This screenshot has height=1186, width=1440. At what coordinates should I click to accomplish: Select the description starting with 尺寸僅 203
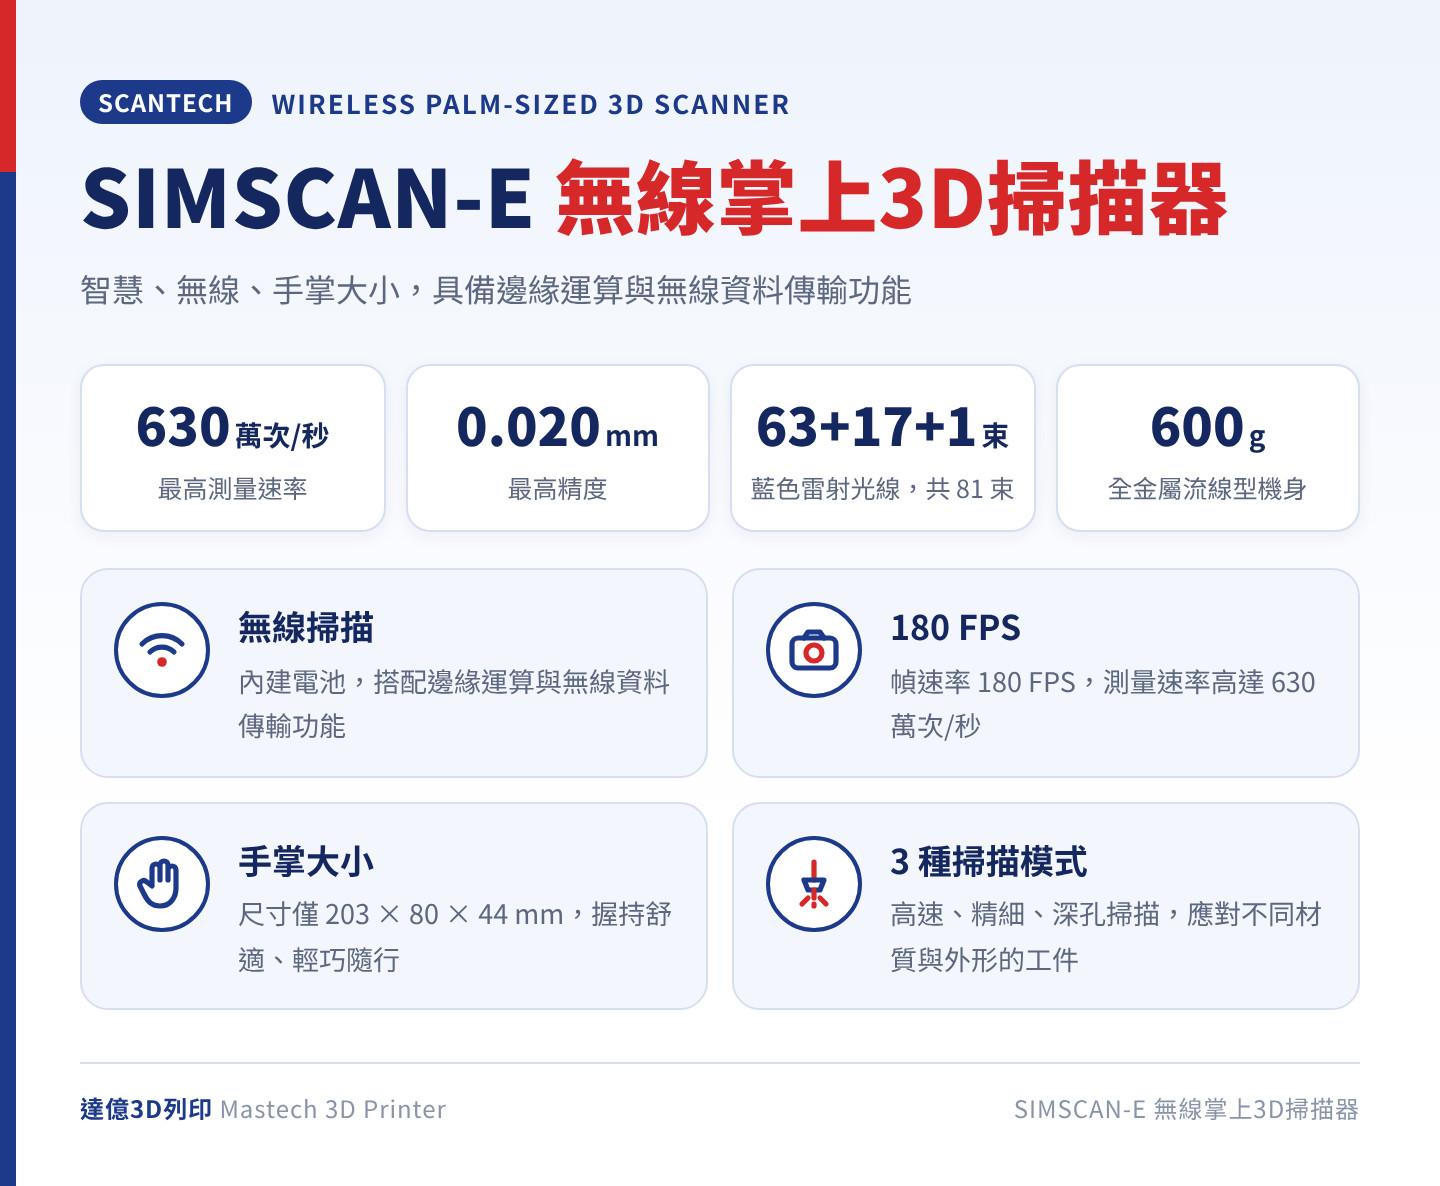455,937
